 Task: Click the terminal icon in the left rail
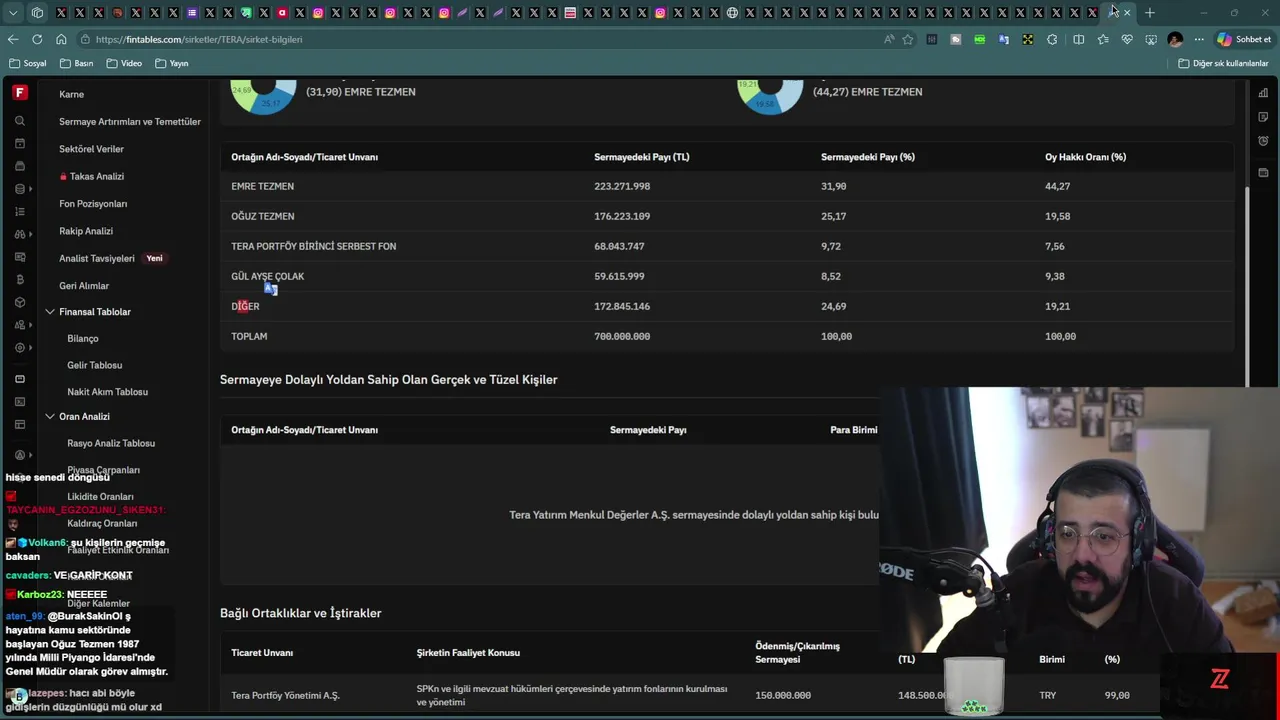coord(20,402)
